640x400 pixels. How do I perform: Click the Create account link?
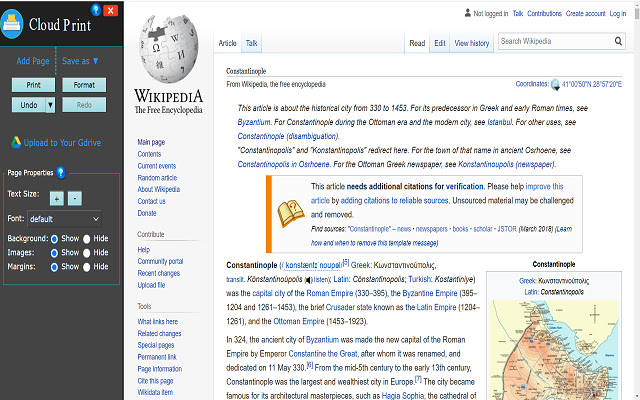pyautogui.click(x=585, y=13)
